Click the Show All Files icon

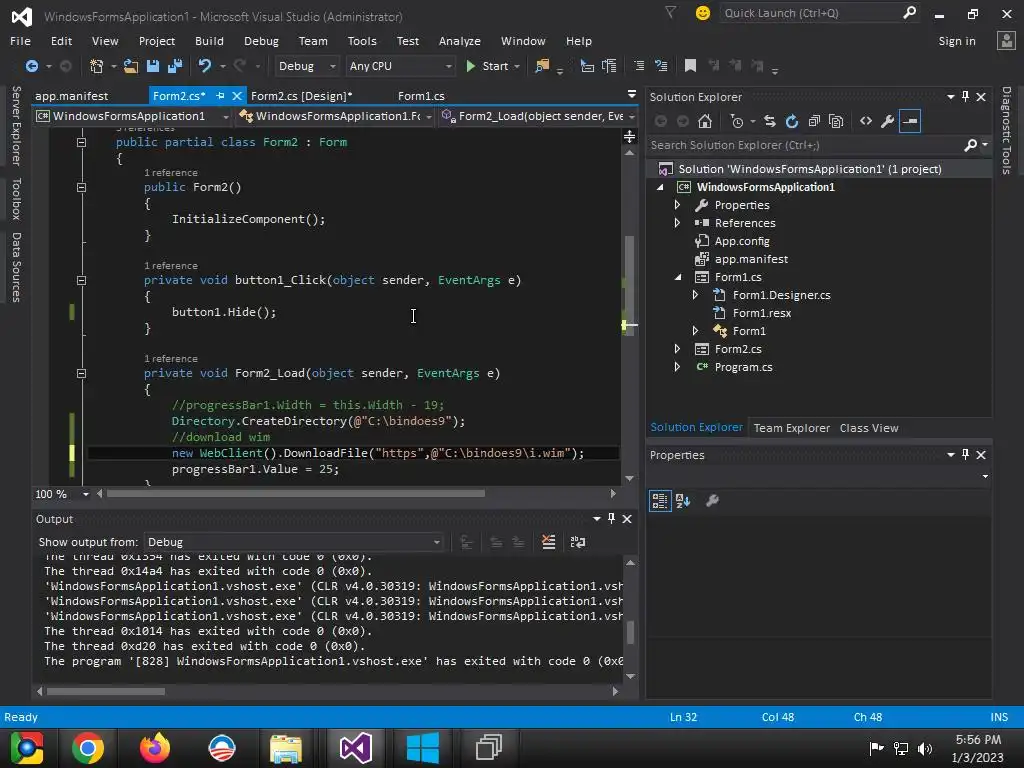836,121
